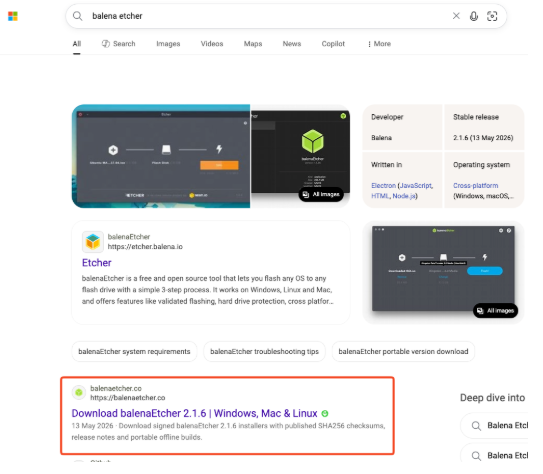Click the search box containing balena etcher
This screenshot has height=474, width=543.
click(286, 16)
